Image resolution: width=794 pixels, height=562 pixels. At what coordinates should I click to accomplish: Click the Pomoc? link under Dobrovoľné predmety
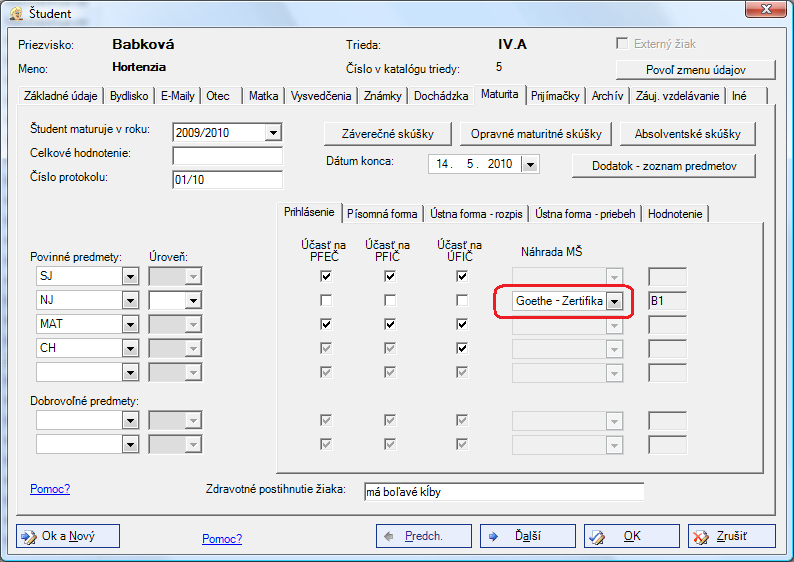(x=50, y=489)
